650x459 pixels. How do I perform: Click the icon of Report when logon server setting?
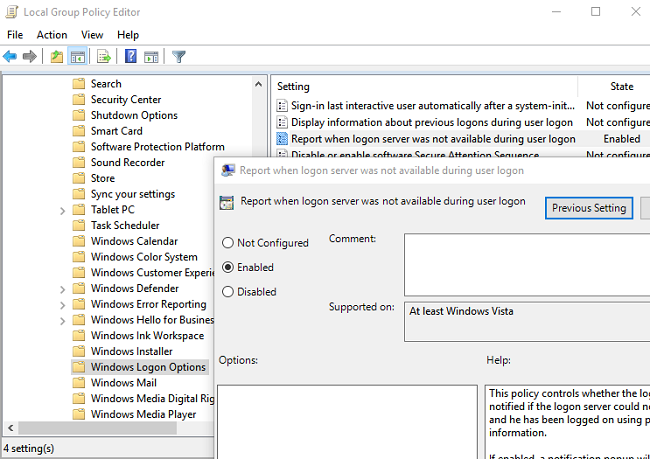pos(282,138)
